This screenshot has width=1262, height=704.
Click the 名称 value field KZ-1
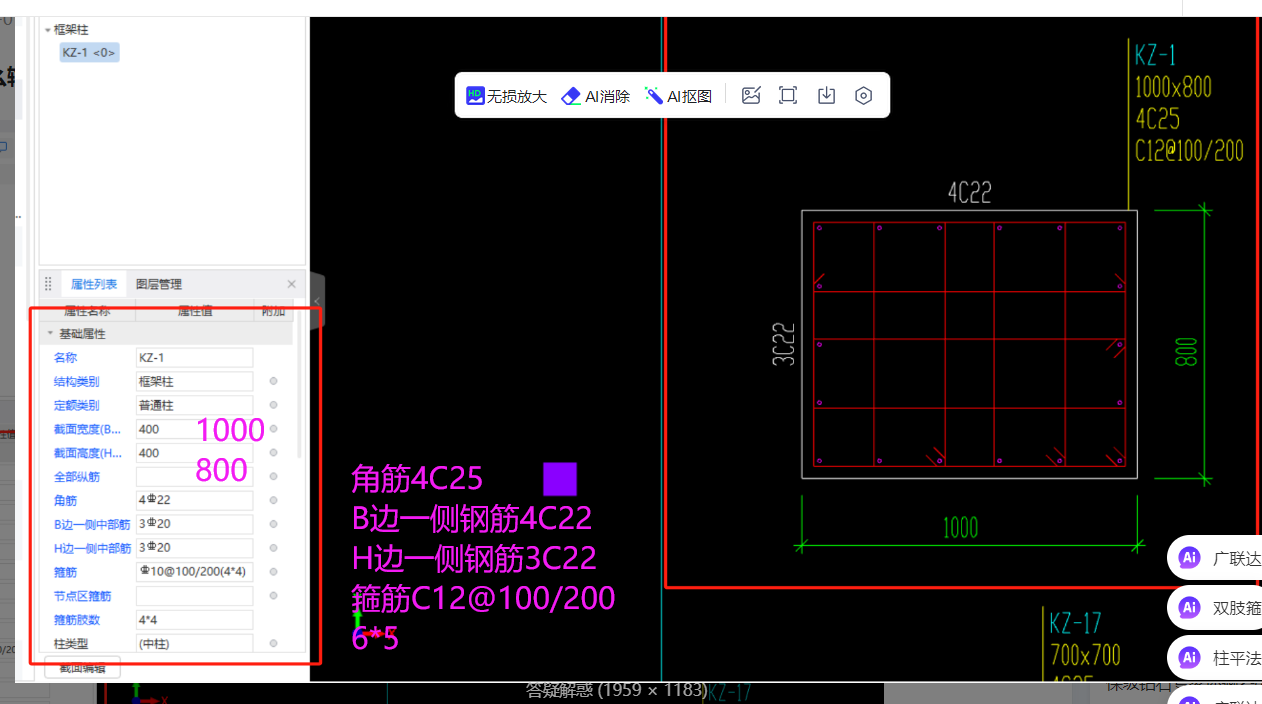click(x=194, y=357)
